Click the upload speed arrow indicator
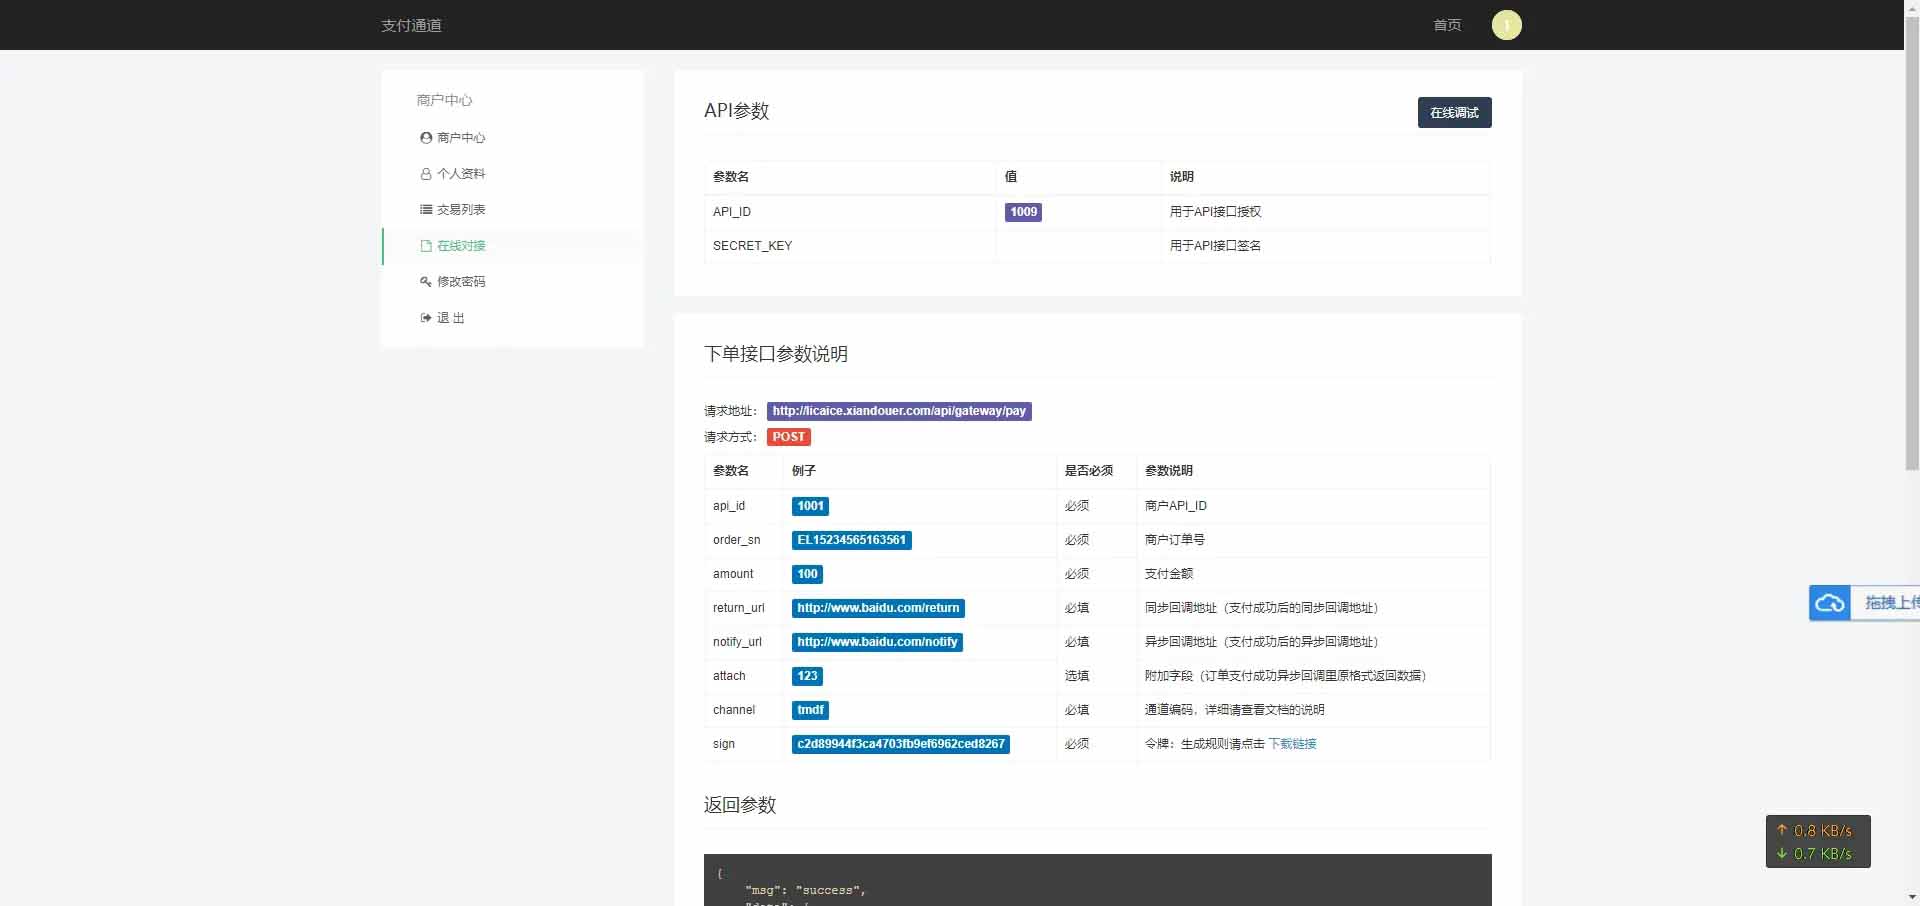This screenshot has height=906, width=1920. pos(1782,830)
